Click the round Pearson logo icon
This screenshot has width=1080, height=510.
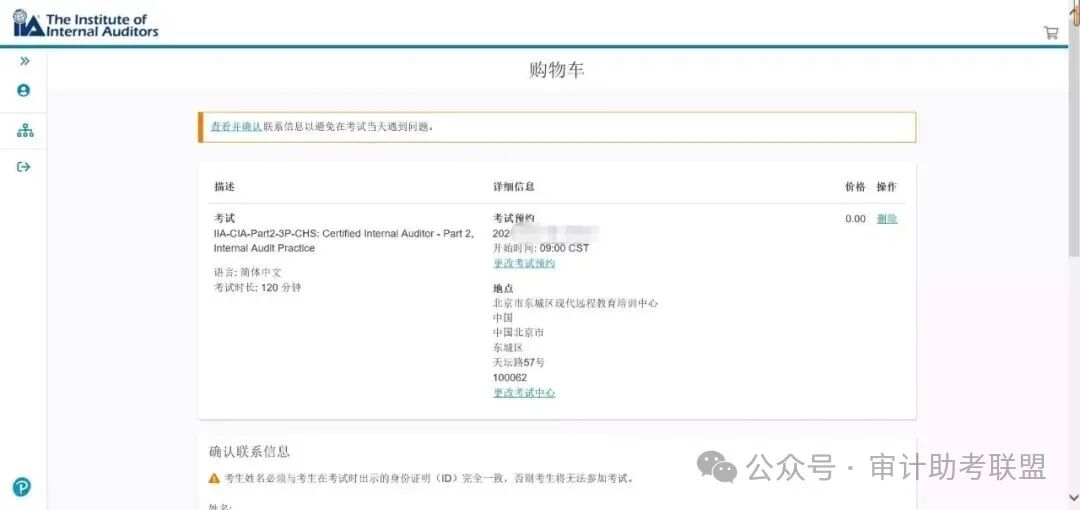click(22, 487)
